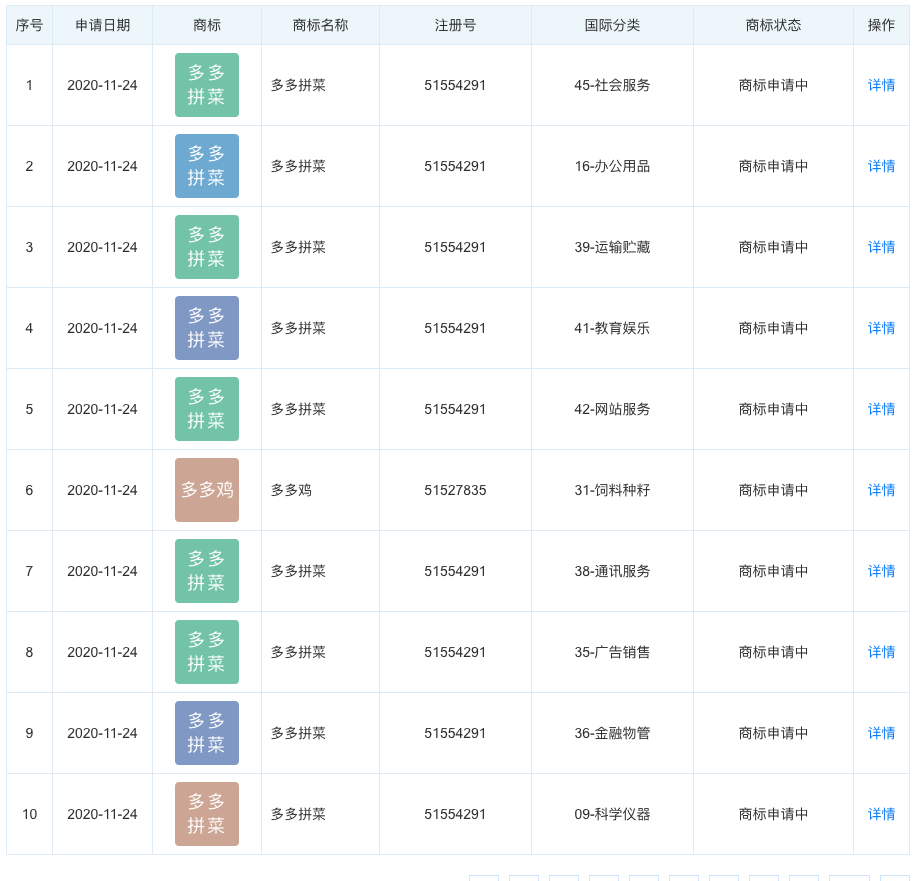Screen dimensions: 916x881
Task: Open 详情 for the 45-社会服务 trademark
Action: (x=881, y=85)
